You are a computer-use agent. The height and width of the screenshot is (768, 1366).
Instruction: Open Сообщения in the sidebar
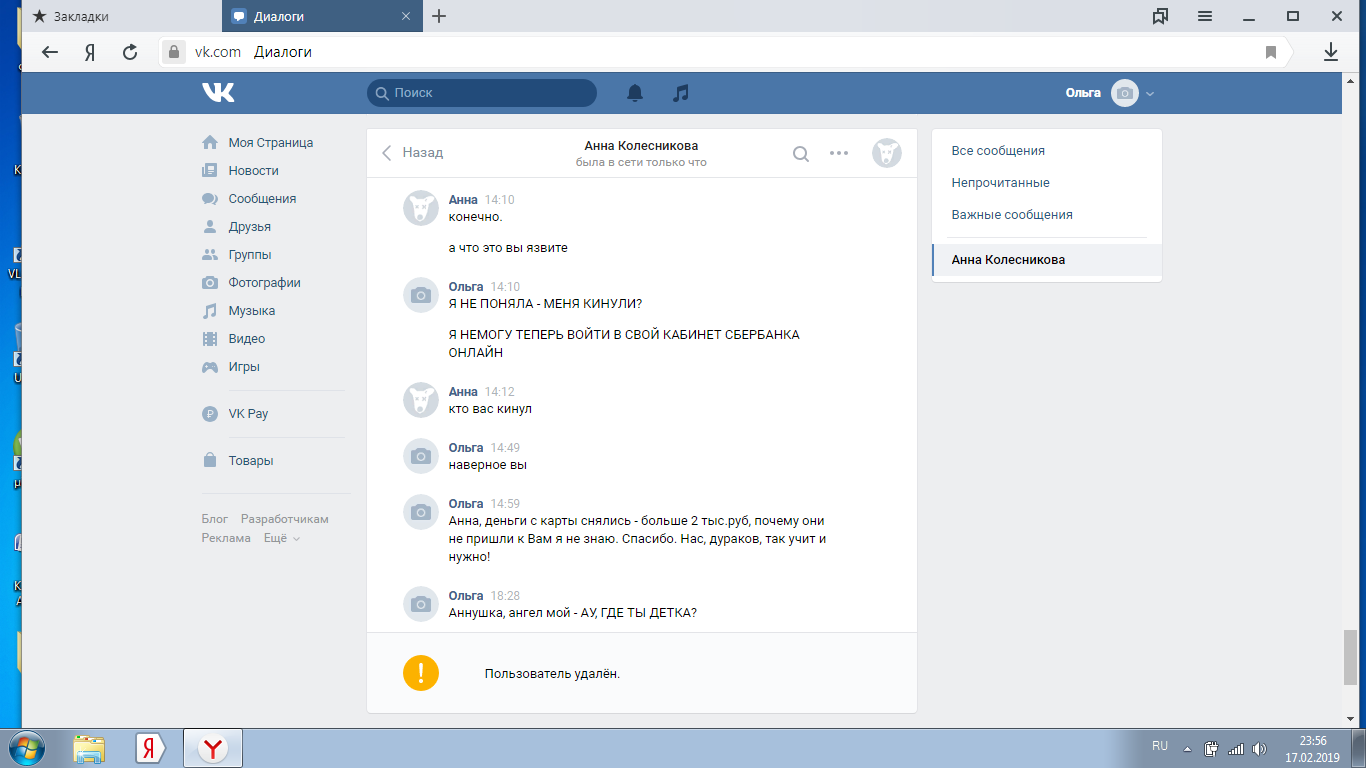pos(262,199)
